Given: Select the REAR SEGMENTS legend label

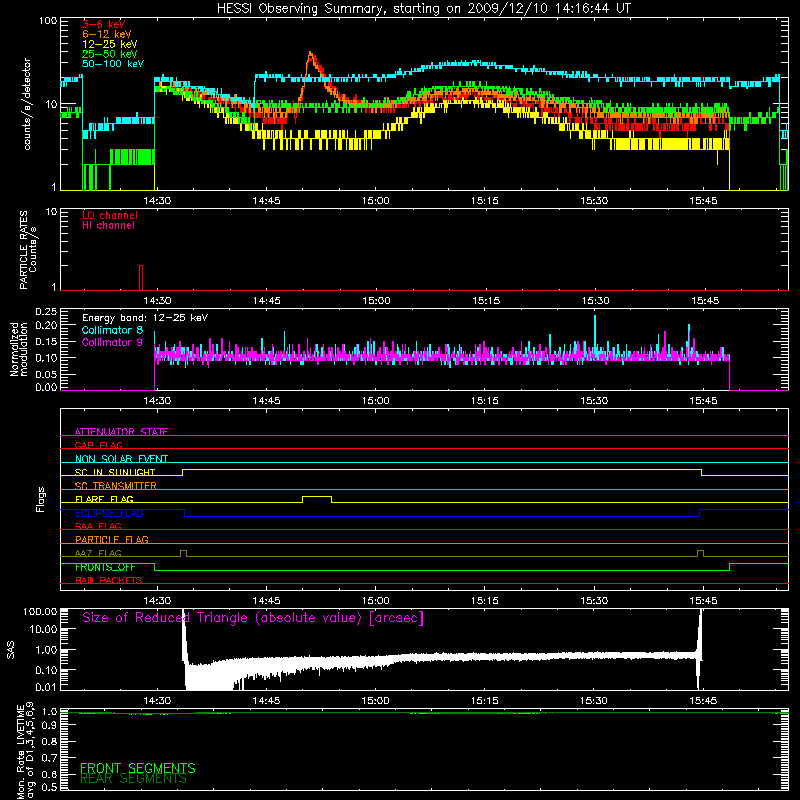Looking at the screenshot, I should 134,779.
